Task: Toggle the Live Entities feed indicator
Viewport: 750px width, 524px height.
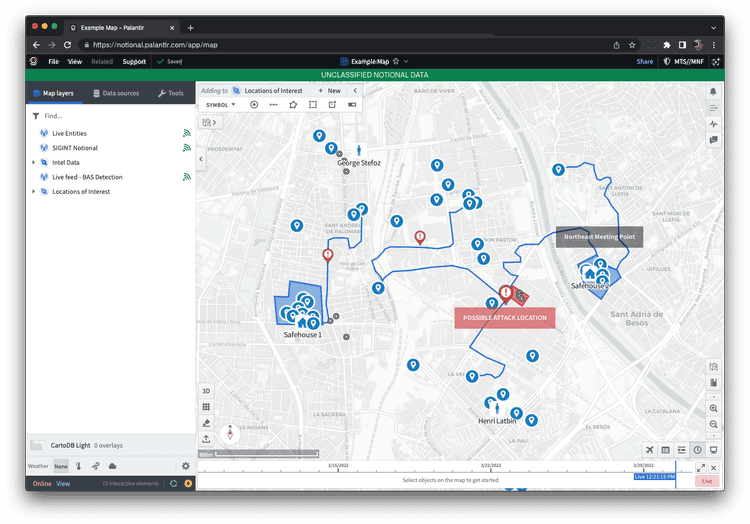Action: pyautogui.click(x=186, y=133)
